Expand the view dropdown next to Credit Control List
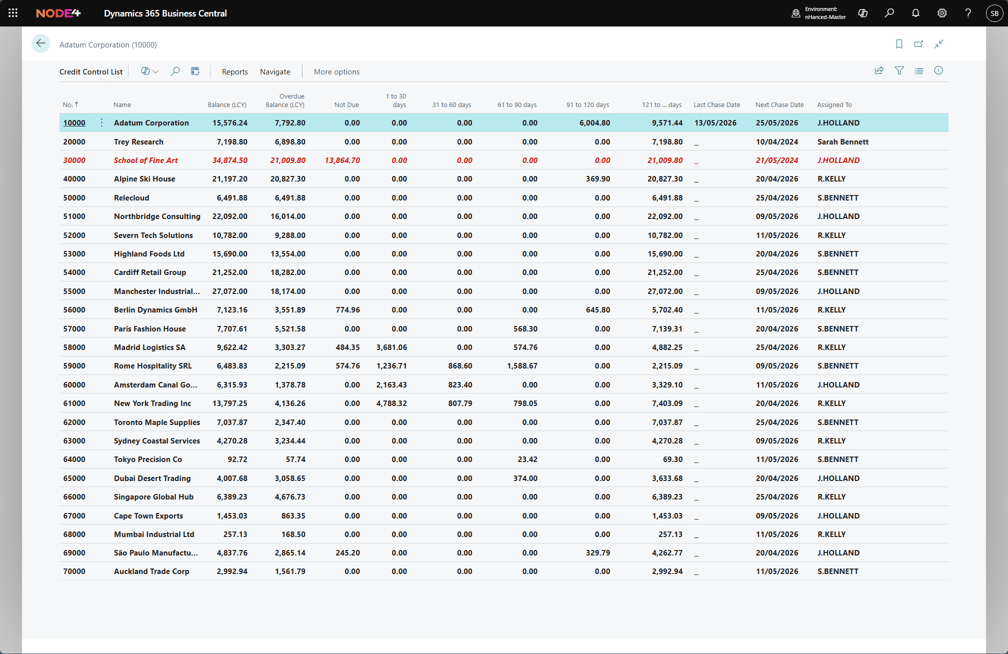 pos(149,71)
